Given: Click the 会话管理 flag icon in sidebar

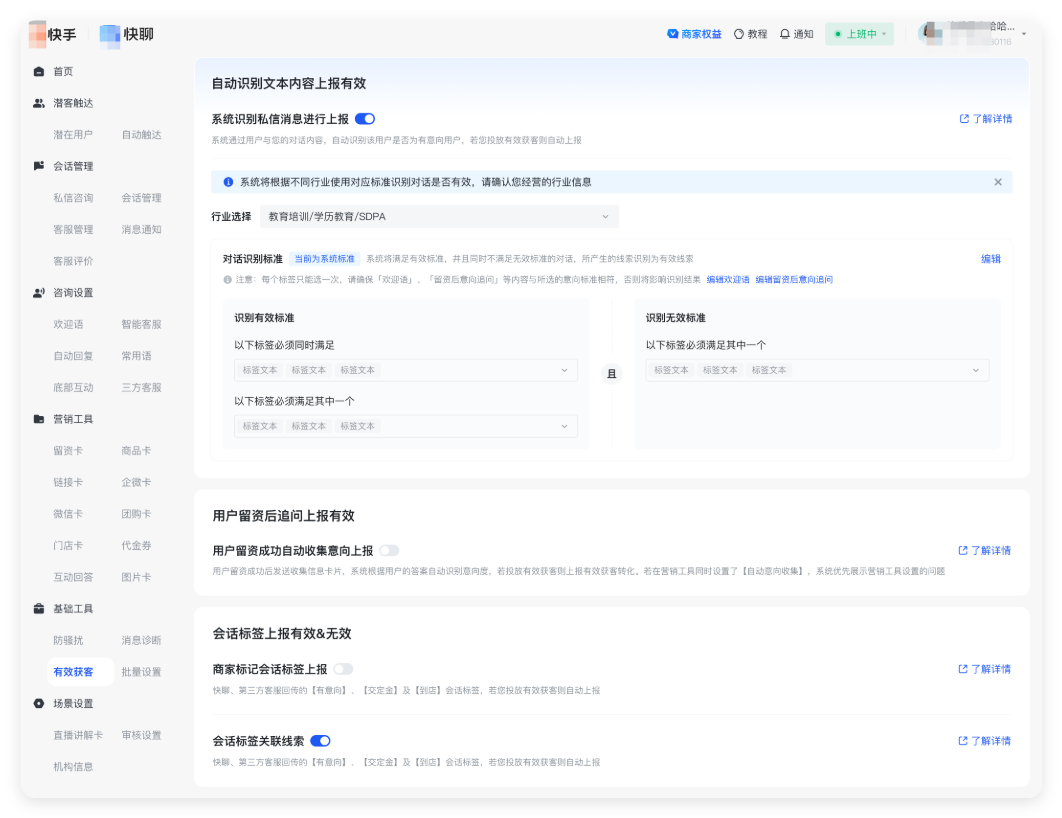Looking at the screenshot, I should (39, 166).
